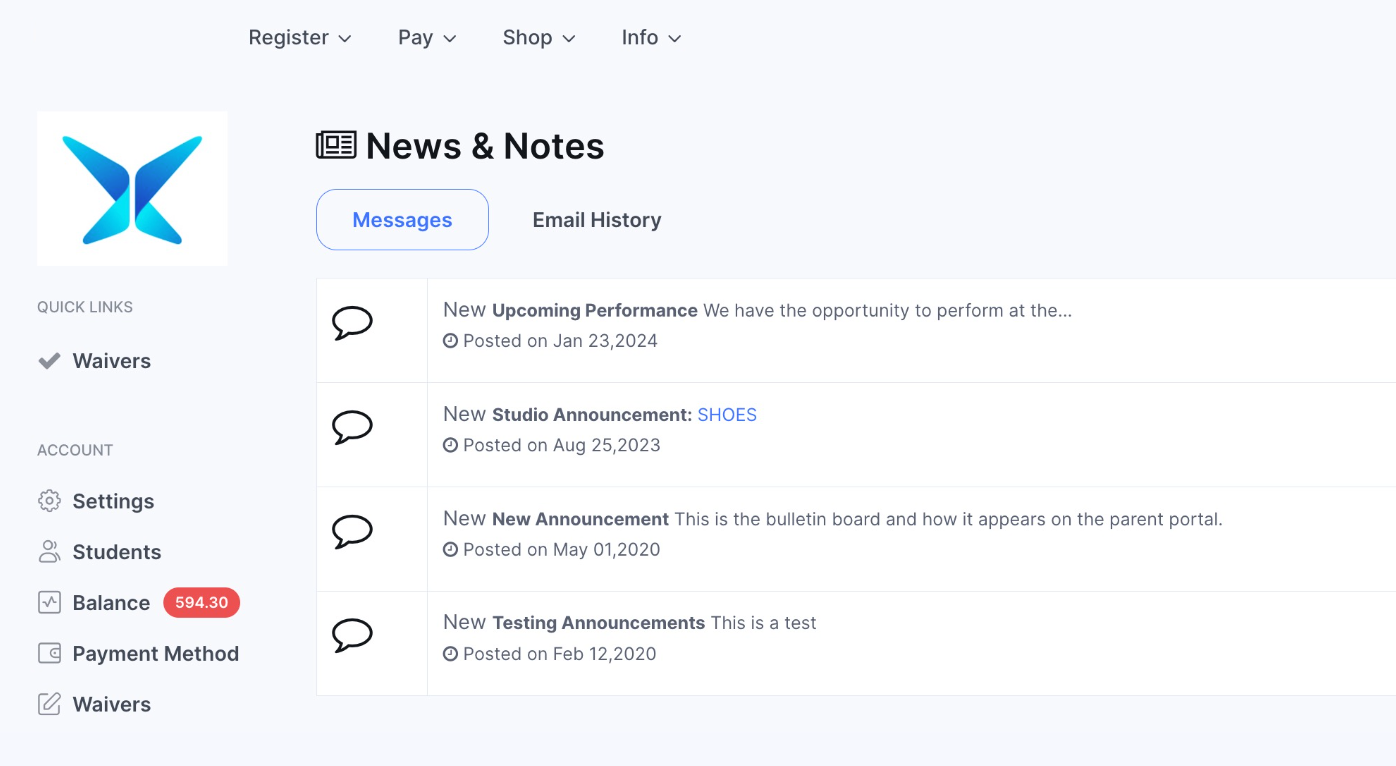Viewport: 1396px width, 766px height.
Task: Click the checkmark icon in Quick Links
Action: pyautogui.click(x=49, y=361)
